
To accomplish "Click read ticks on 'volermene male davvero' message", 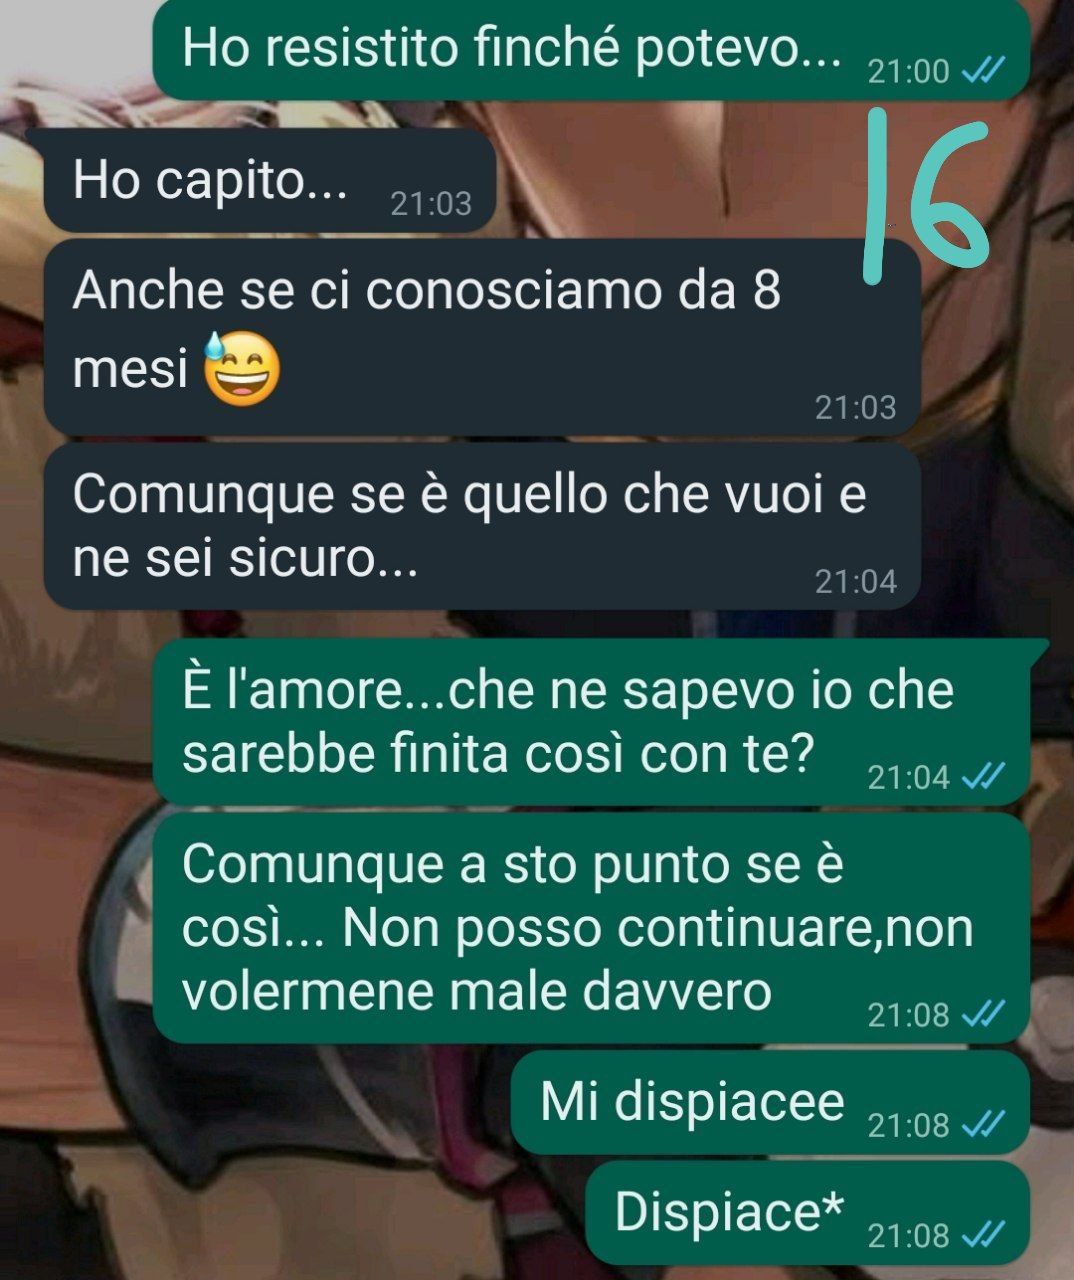I will point(983,1015).
